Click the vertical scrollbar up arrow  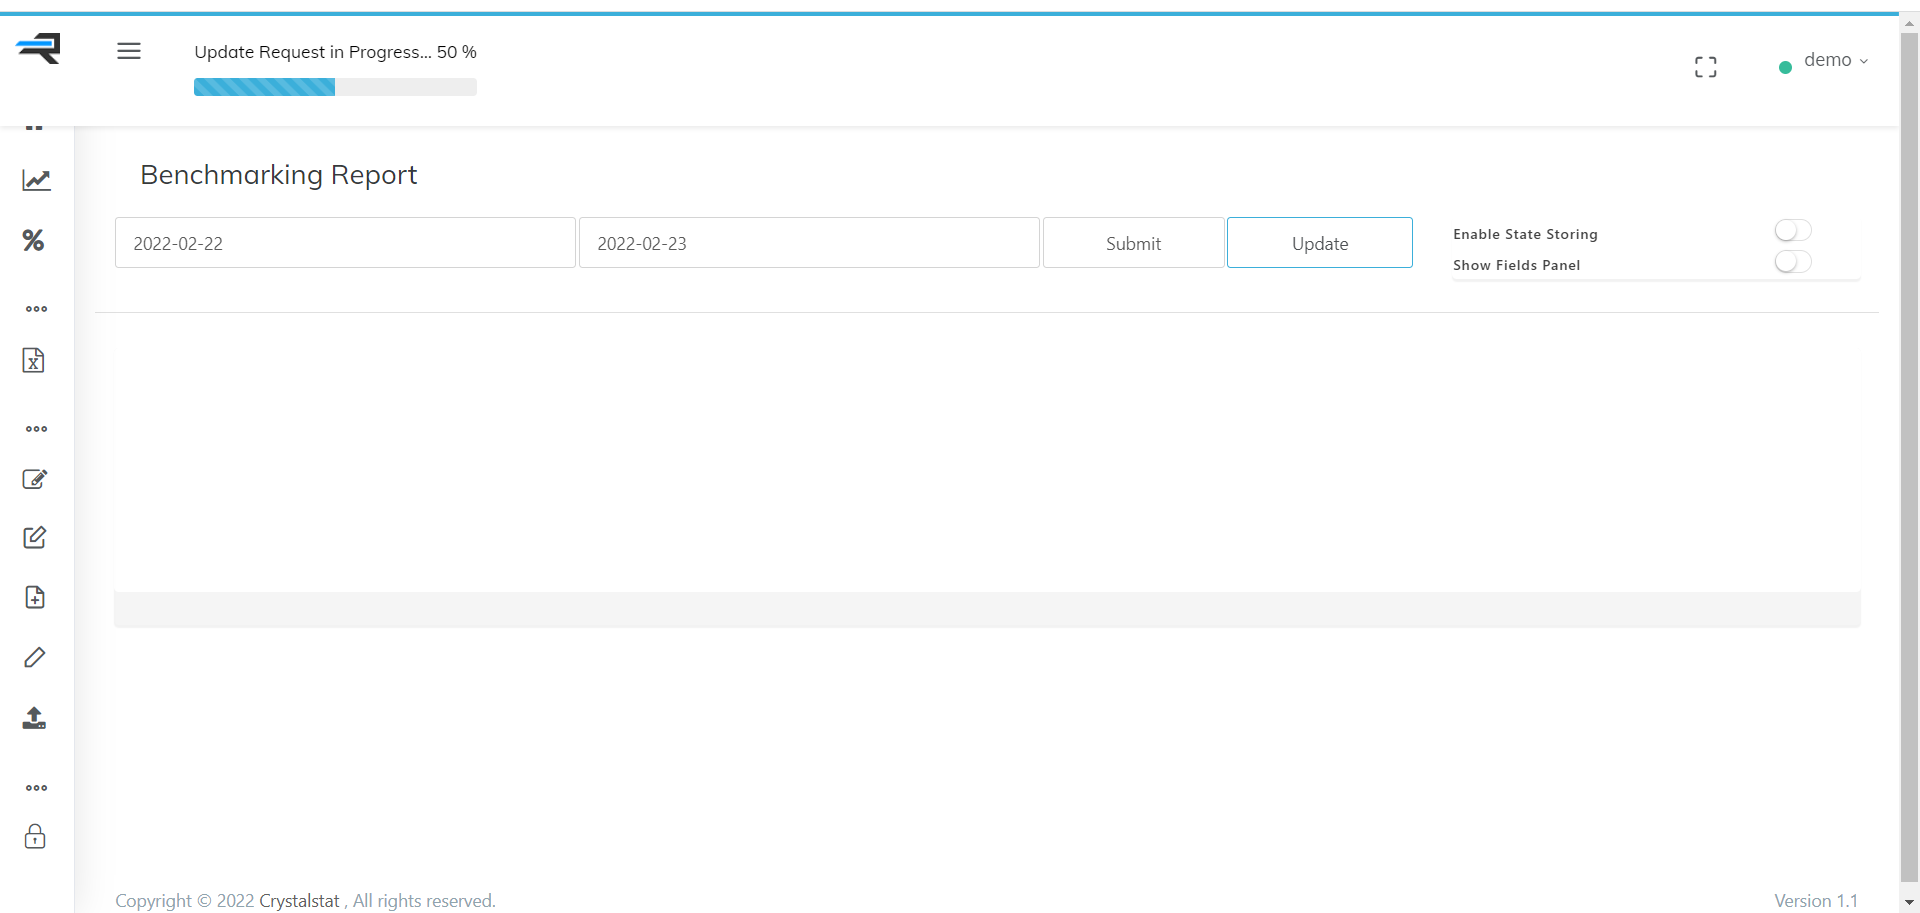(x=1909, y=24)
